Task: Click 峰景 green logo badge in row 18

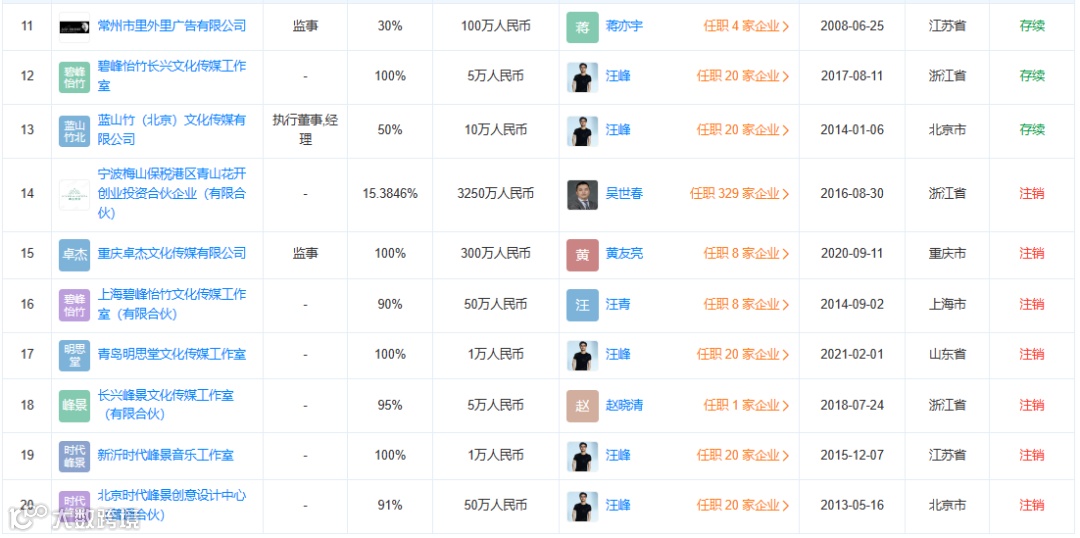Action: [75, 405]
